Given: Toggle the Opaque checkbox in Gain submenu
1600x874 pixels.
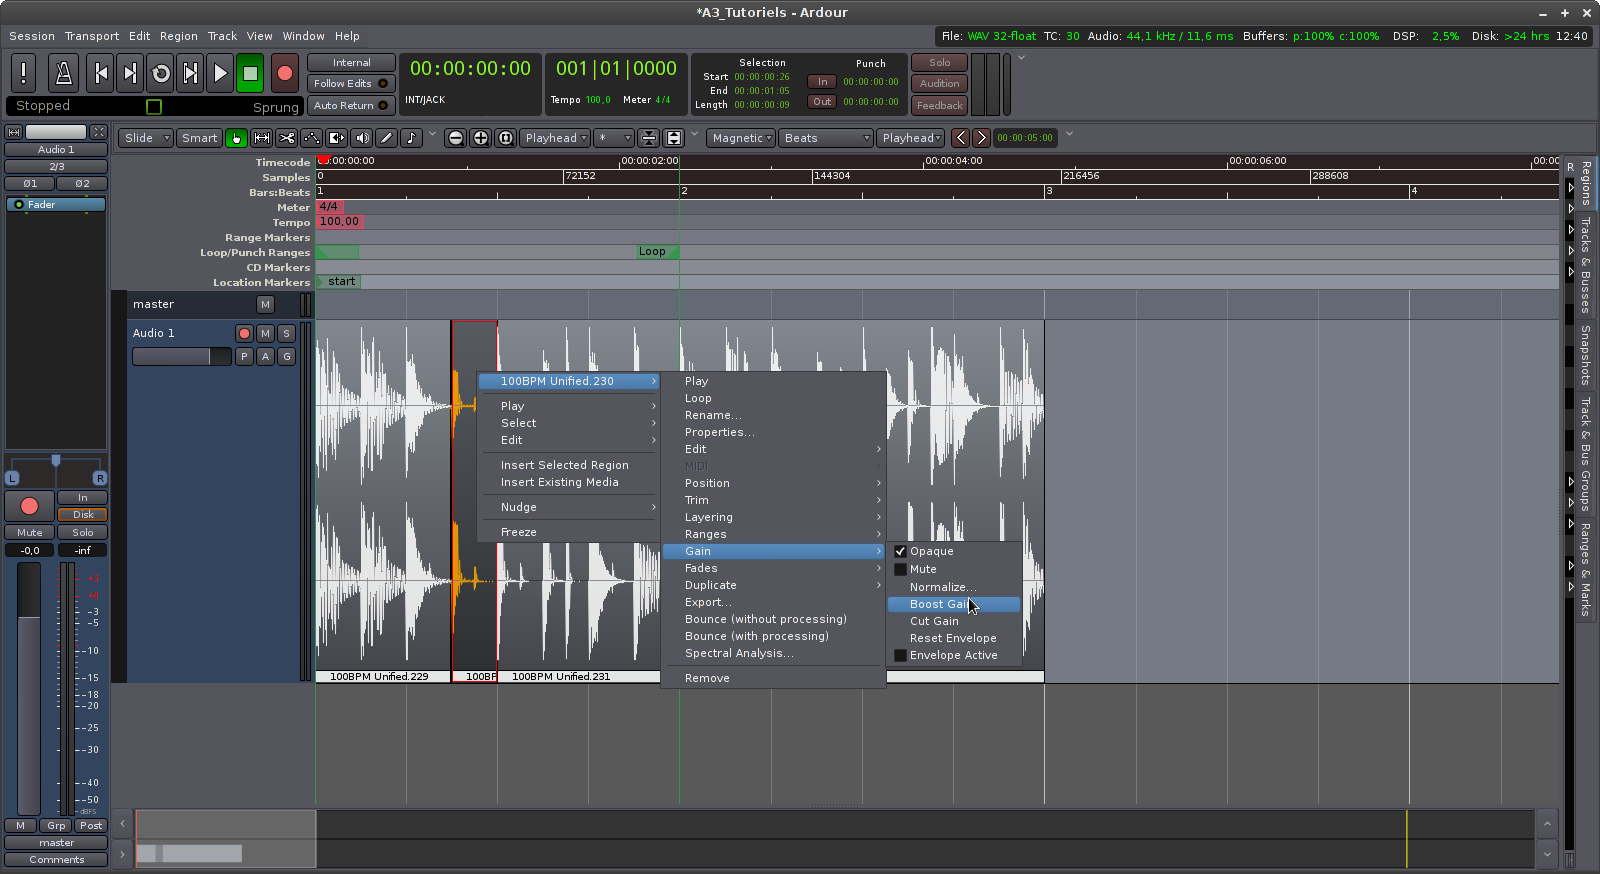Looking at the screenshot, I should 900,552.
